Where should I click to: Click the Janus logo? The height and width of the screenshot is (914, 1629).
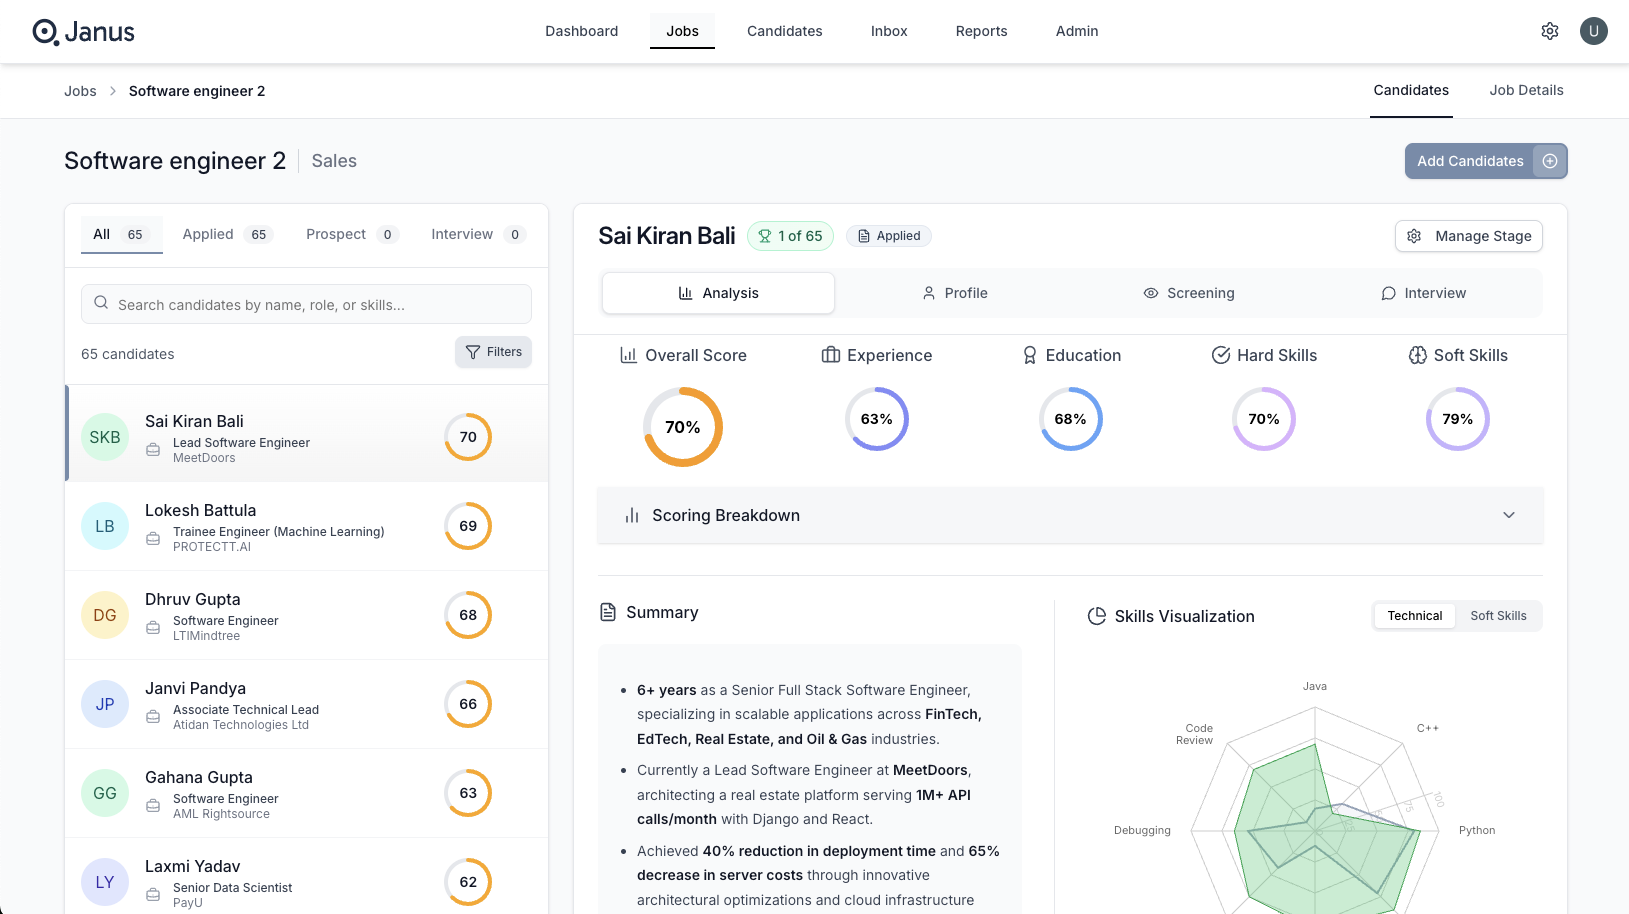tap(84, 31)
